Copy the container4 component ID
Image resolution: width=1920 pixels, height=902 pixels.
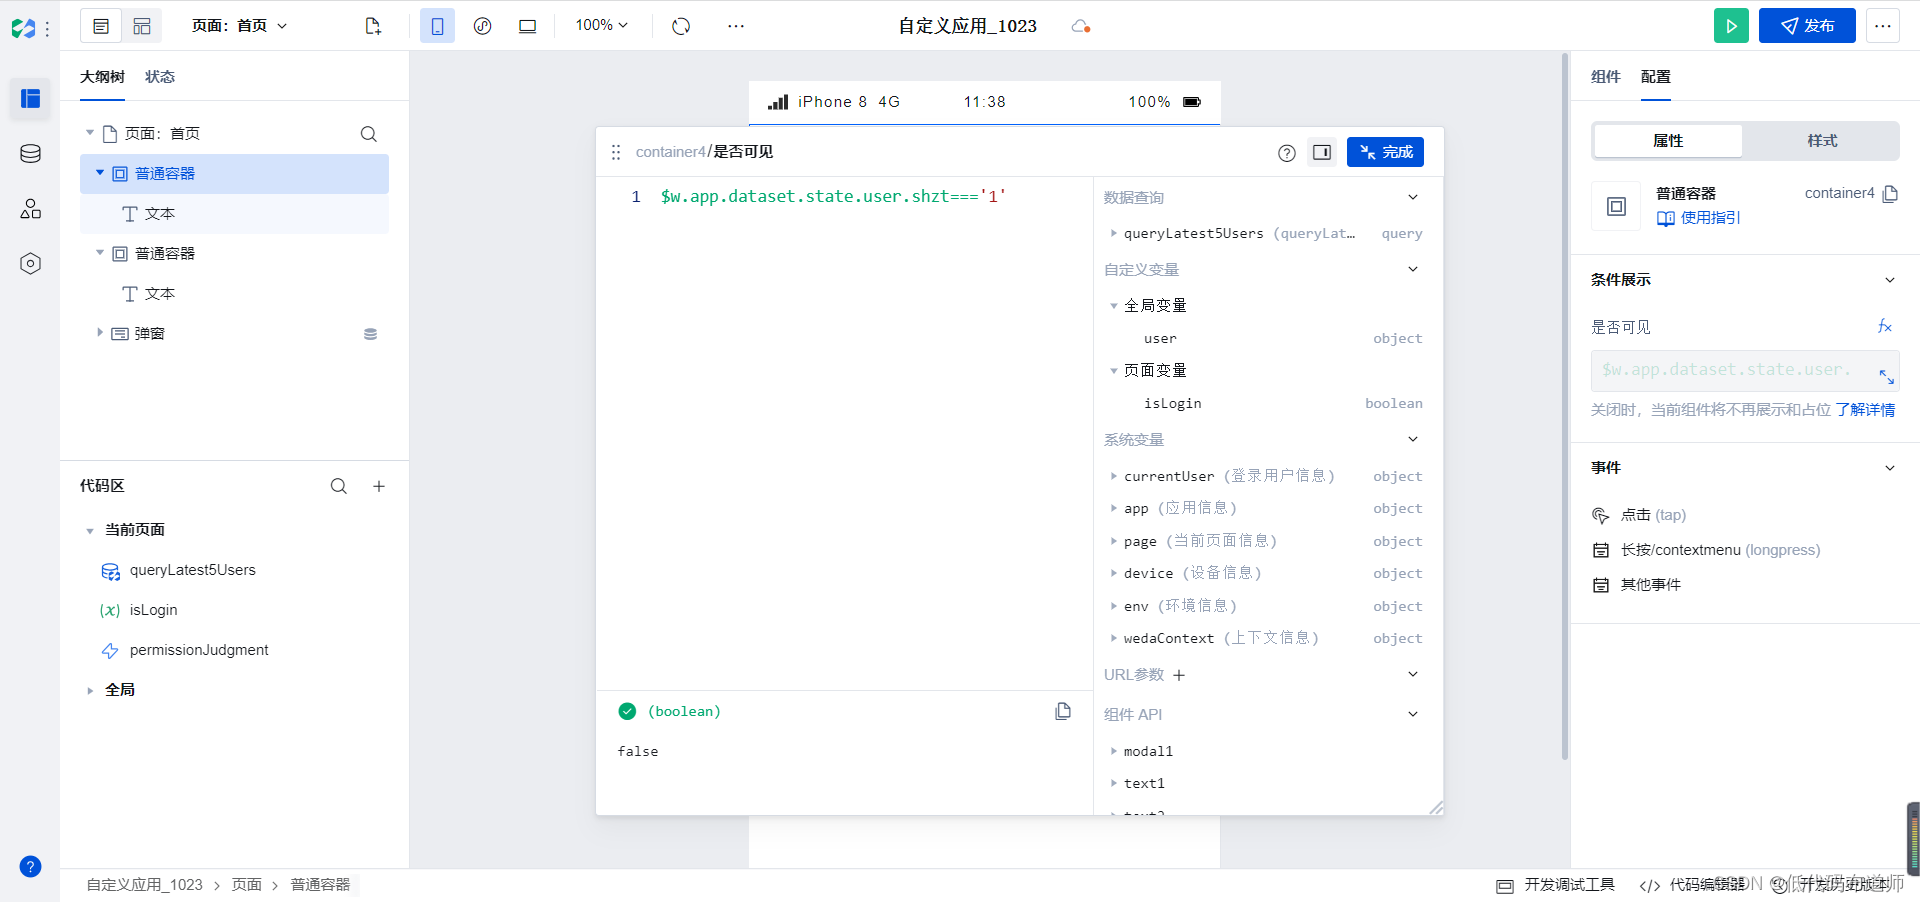click(1890, 194)
